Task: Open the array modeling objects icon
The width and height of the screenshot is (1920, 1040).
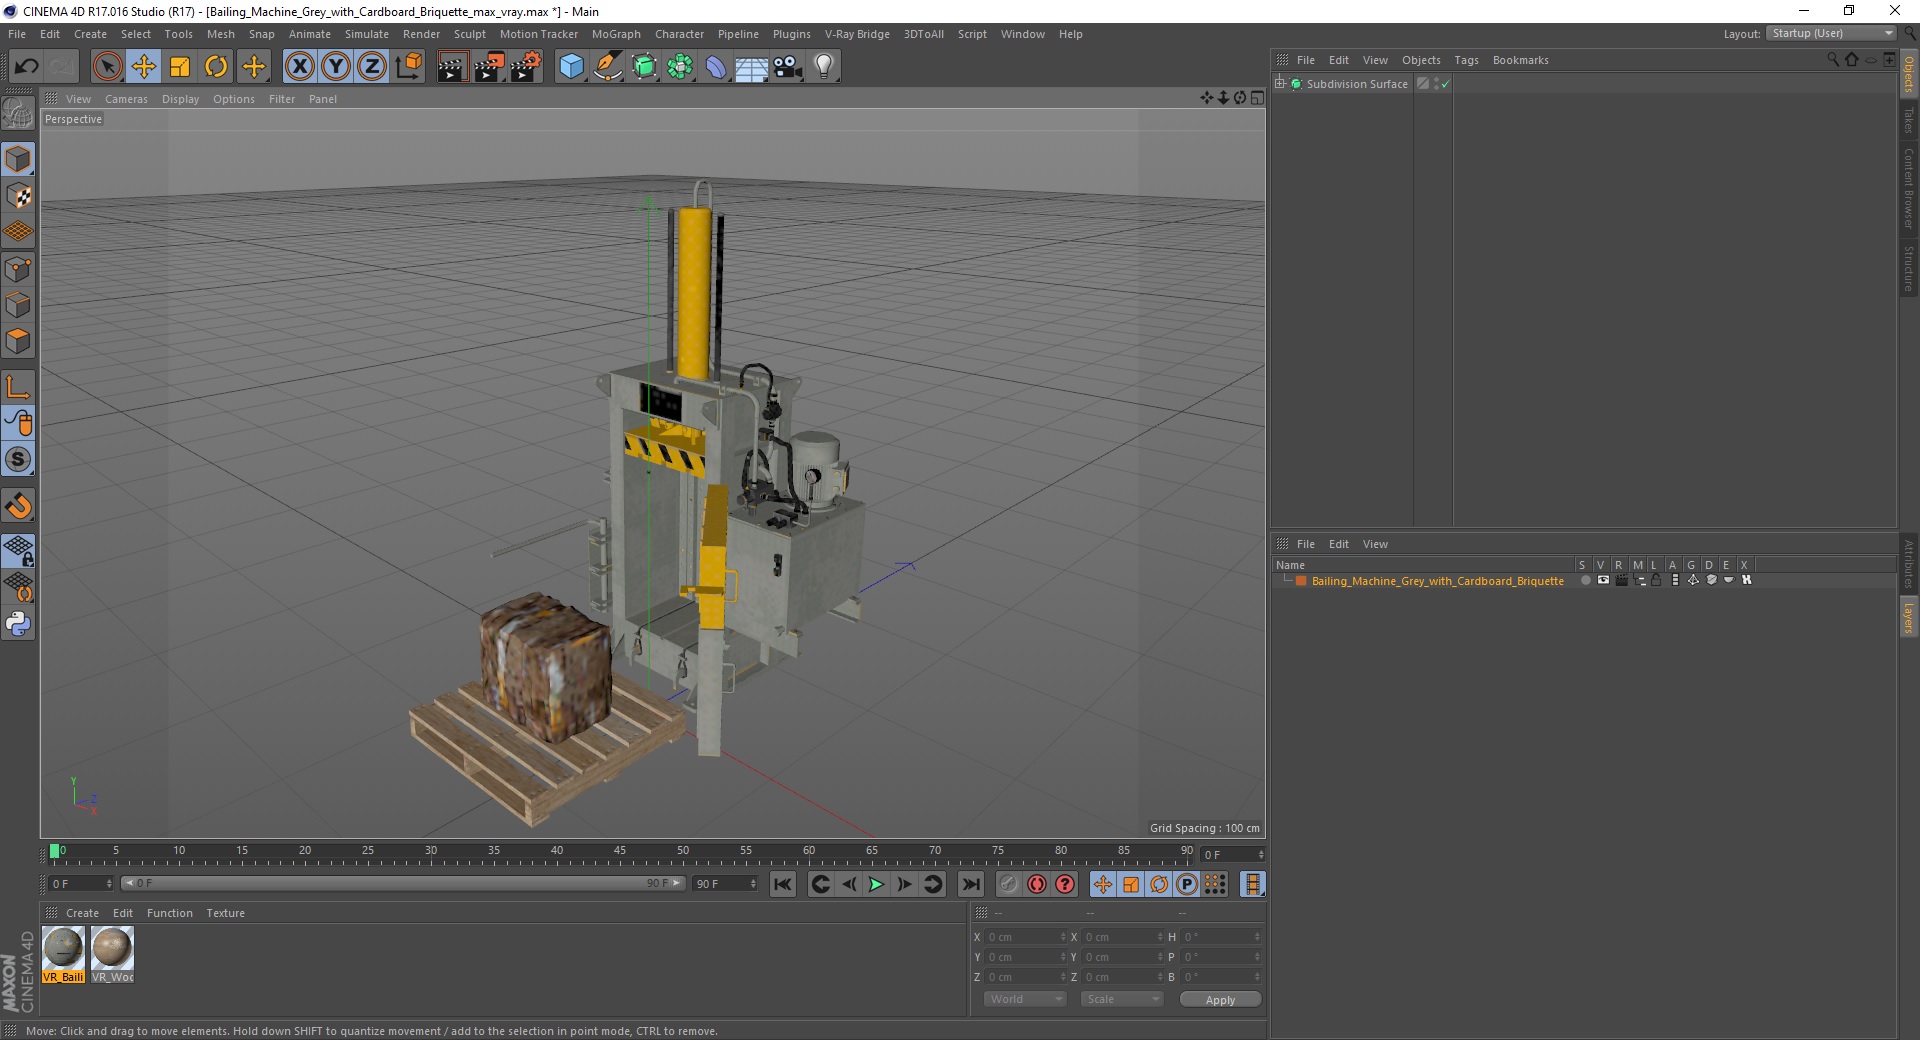Action: click(x=681, y=67)
